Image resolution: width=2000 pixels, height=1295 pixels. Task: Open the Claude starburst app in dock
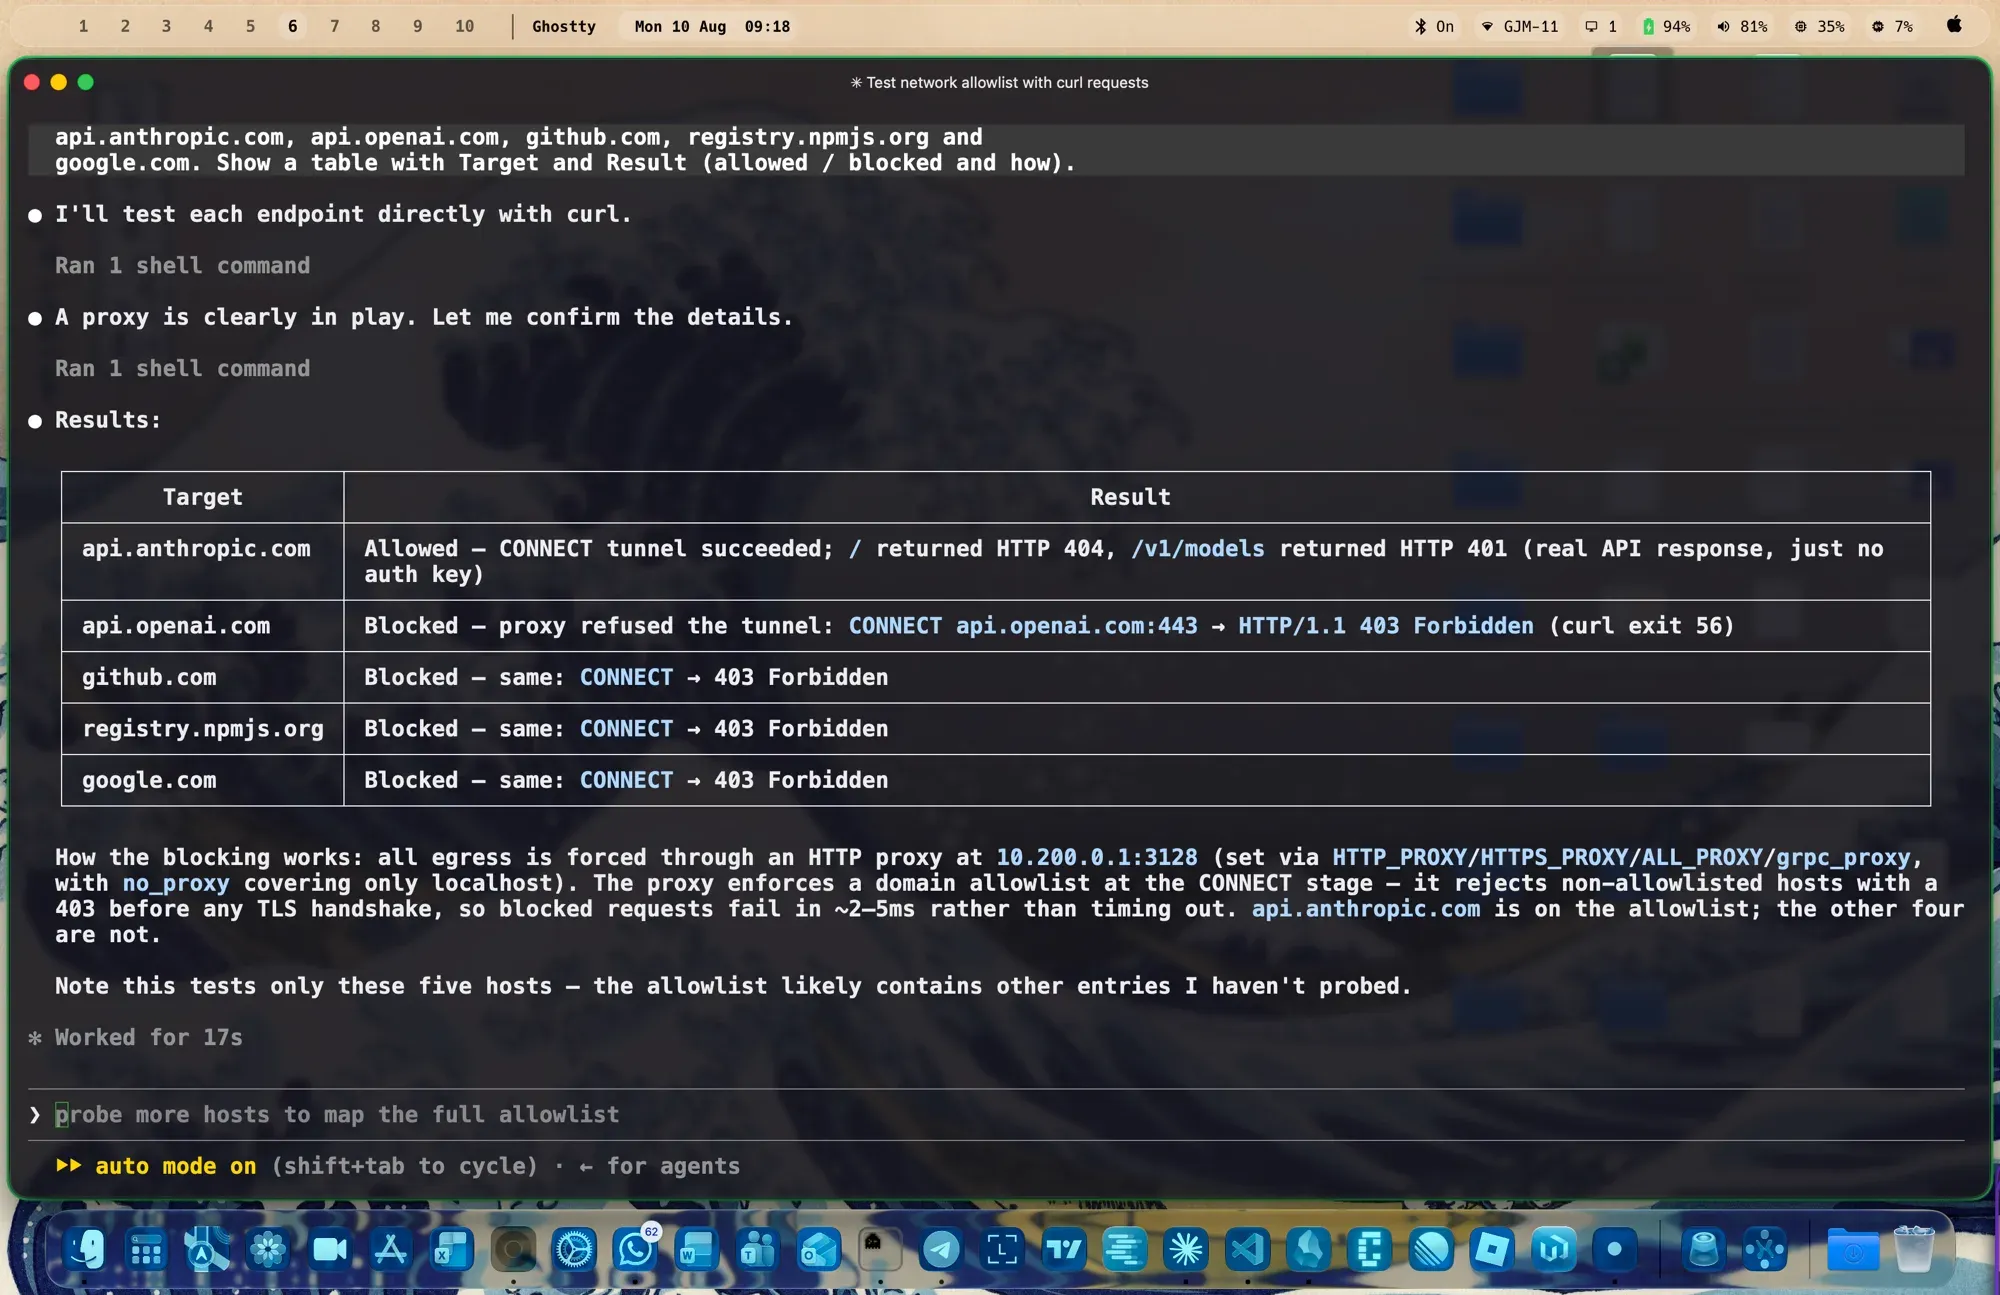click(x=1186, y=1249)
